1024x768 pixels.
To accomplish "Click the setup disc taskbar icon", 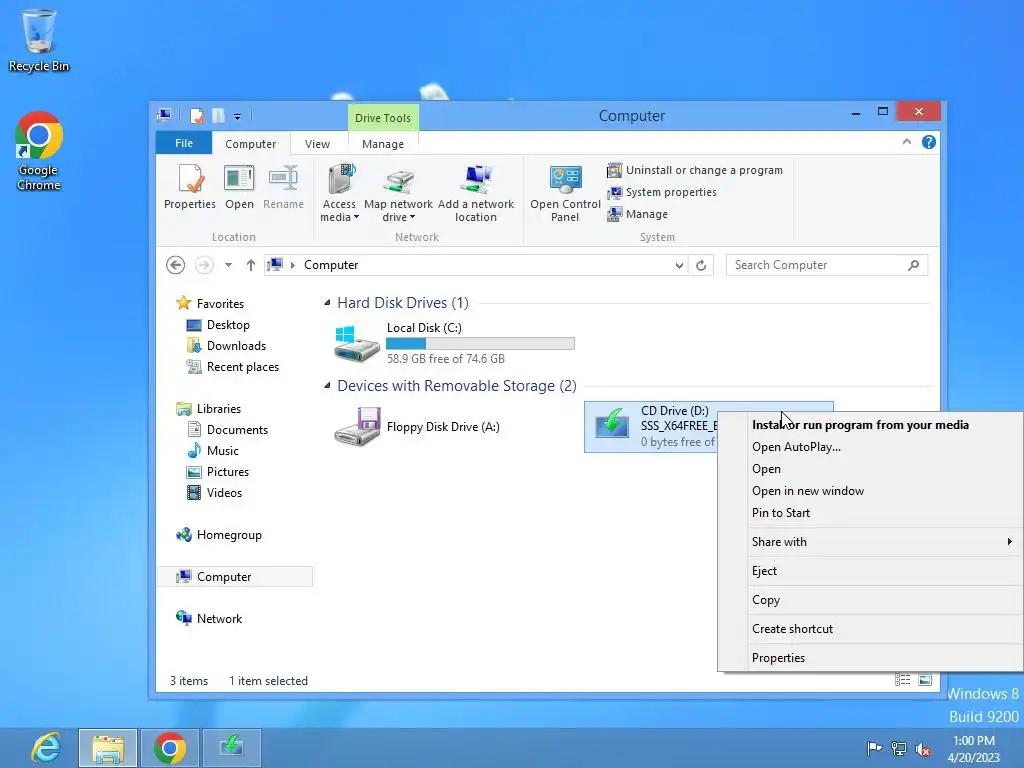I will point(231,748).
